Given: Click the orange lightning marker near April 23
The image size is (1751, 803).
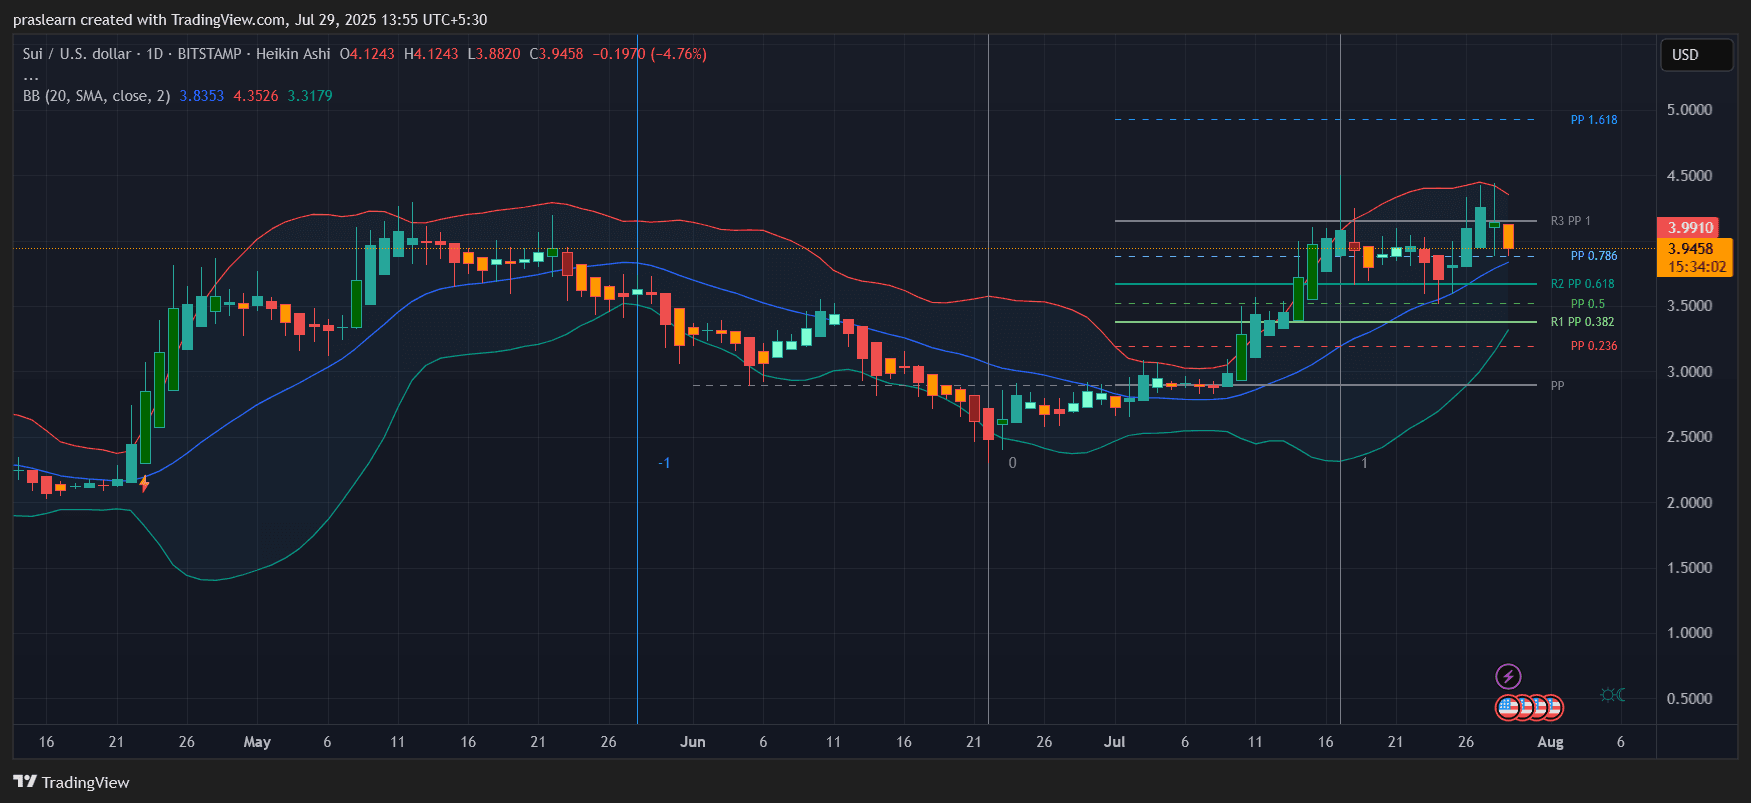Looking at the screenshot, I should click(x=144, y=484).
